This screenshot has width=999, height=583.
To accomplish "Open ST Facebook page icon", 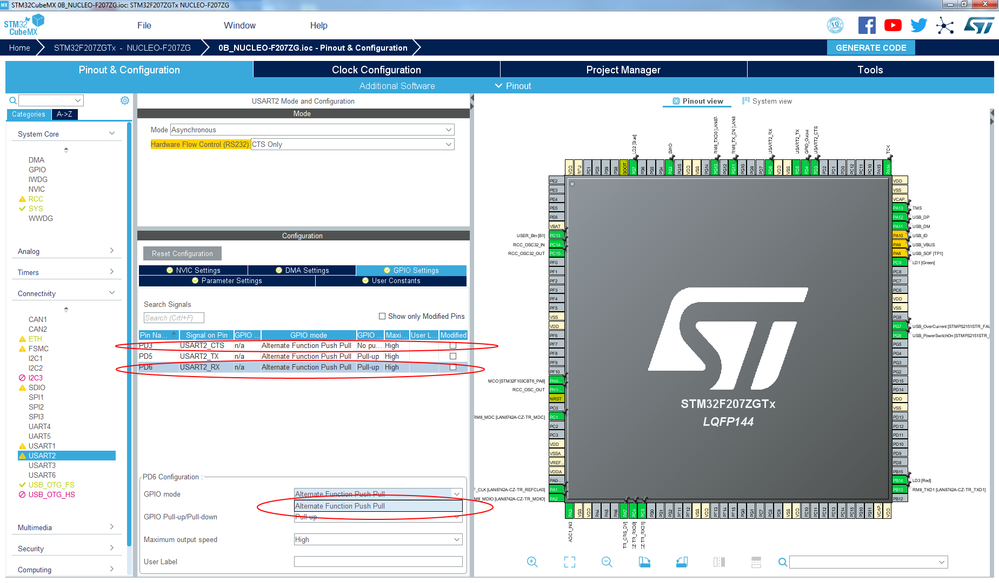I will [x=866, y=25].
